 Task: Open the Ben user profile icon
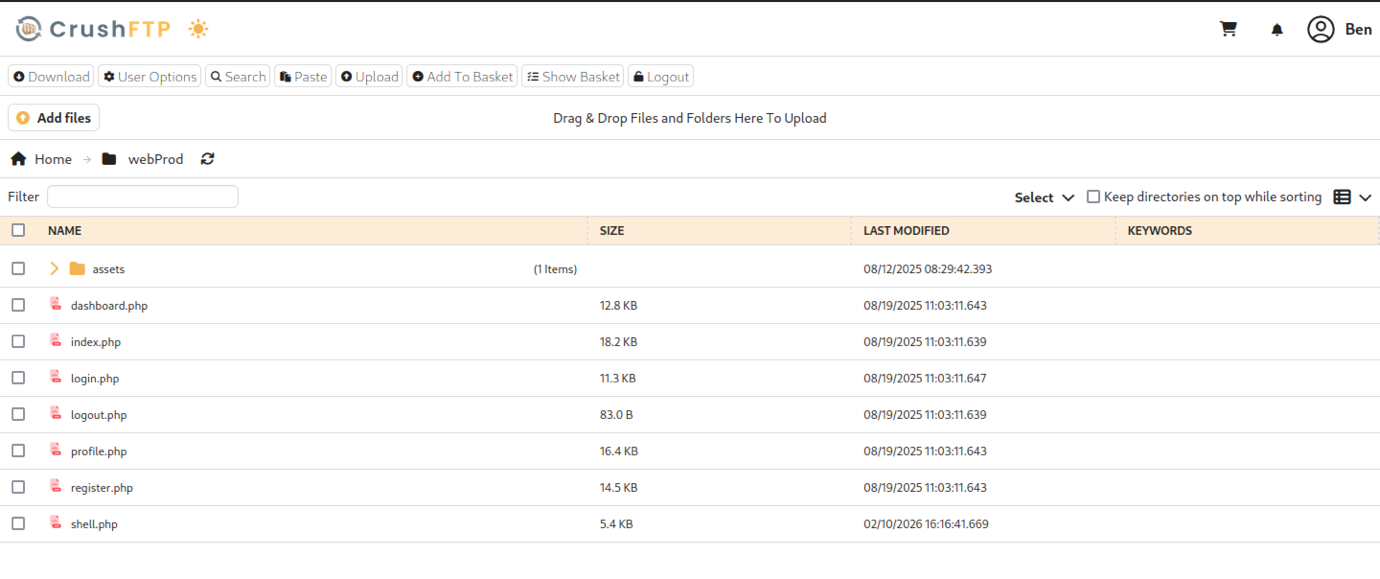[x=1321, y=29]
